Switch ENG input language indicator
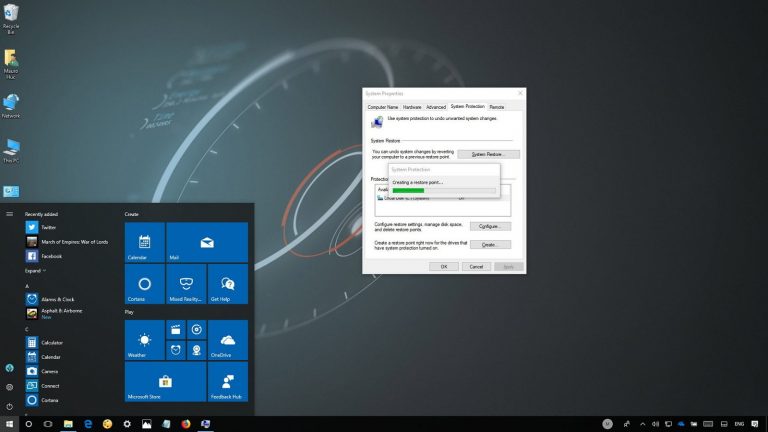 click(x=739, y=424)
